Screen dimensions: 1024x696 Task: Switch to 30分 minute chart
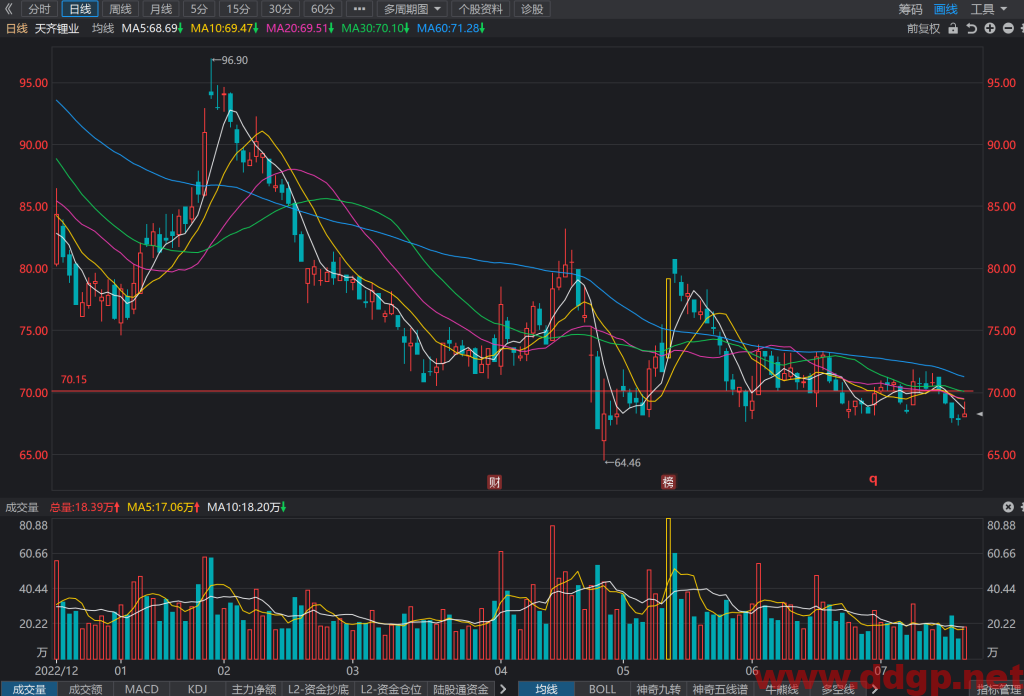280,9
